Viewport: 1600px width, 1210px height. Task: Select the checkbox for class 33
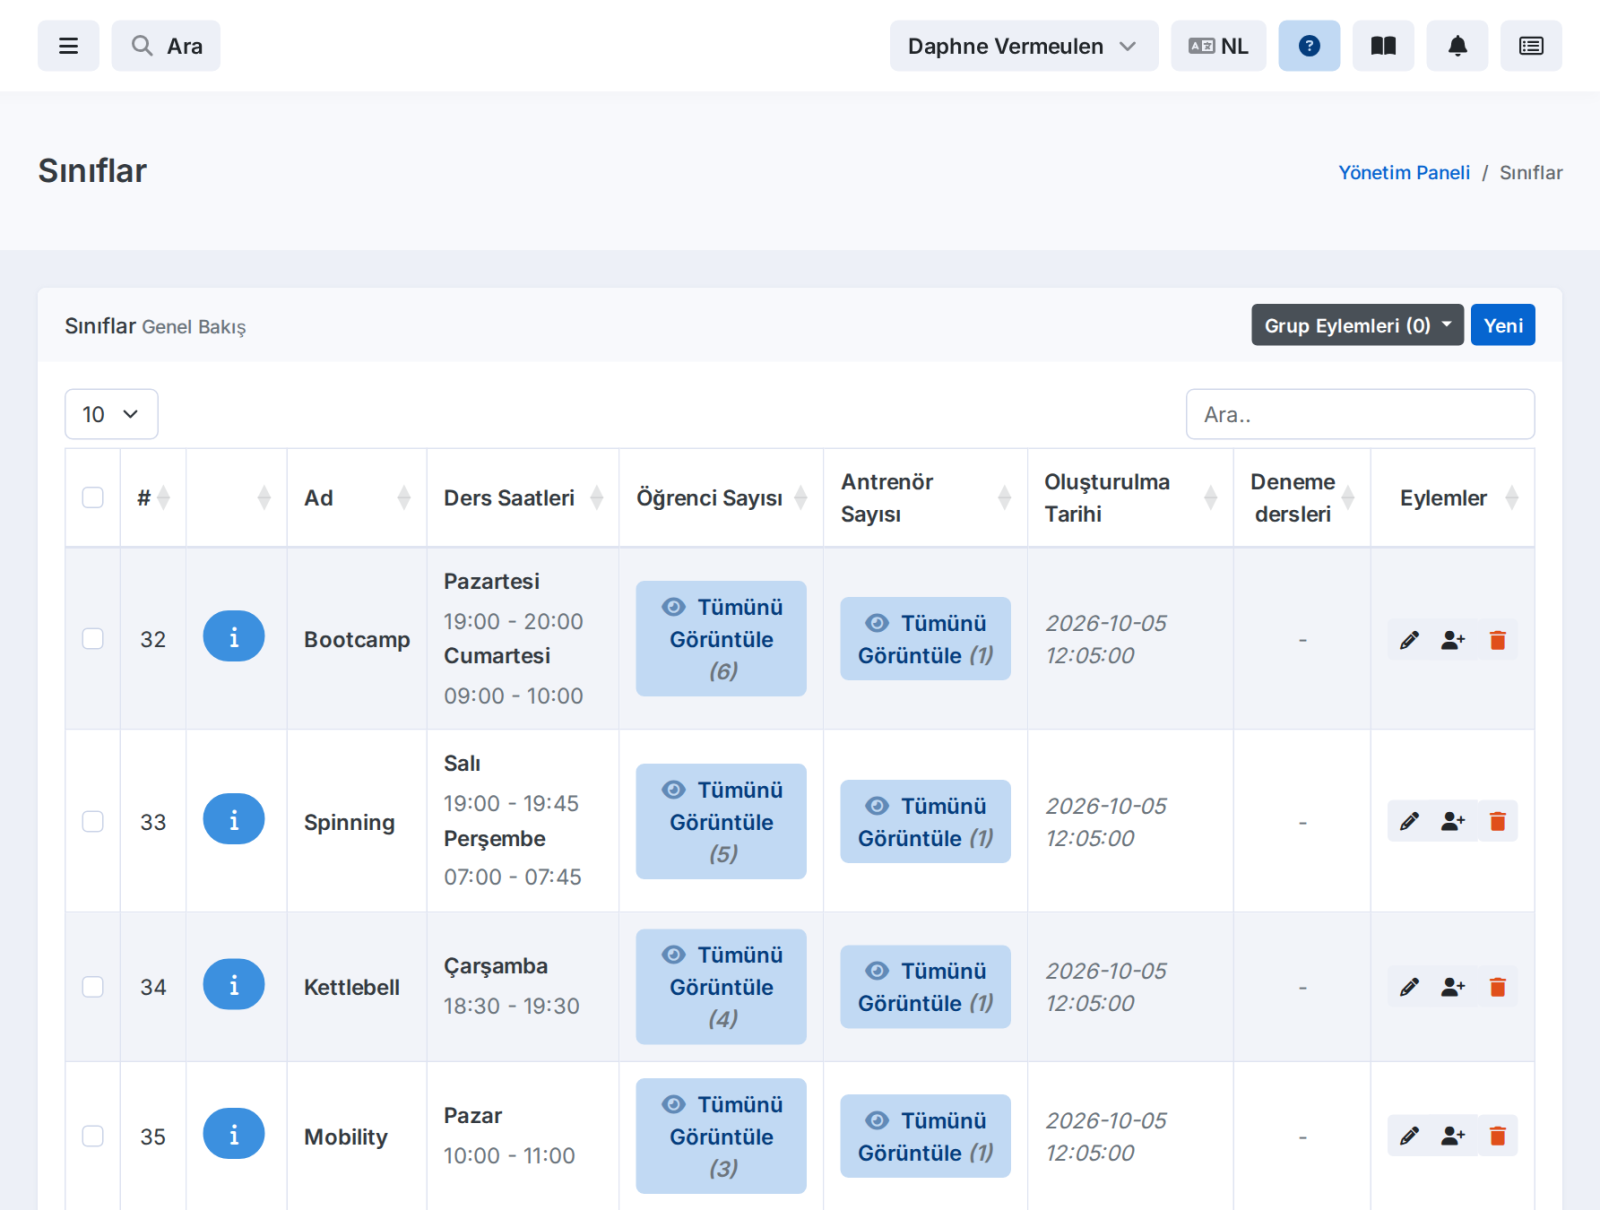93,821
